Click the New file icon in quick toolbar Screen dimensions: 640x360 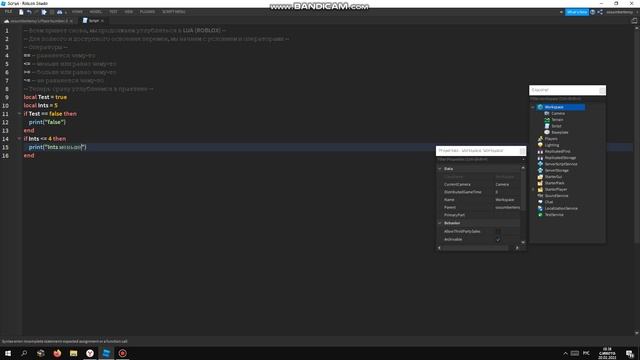click(x=21, y=12)
